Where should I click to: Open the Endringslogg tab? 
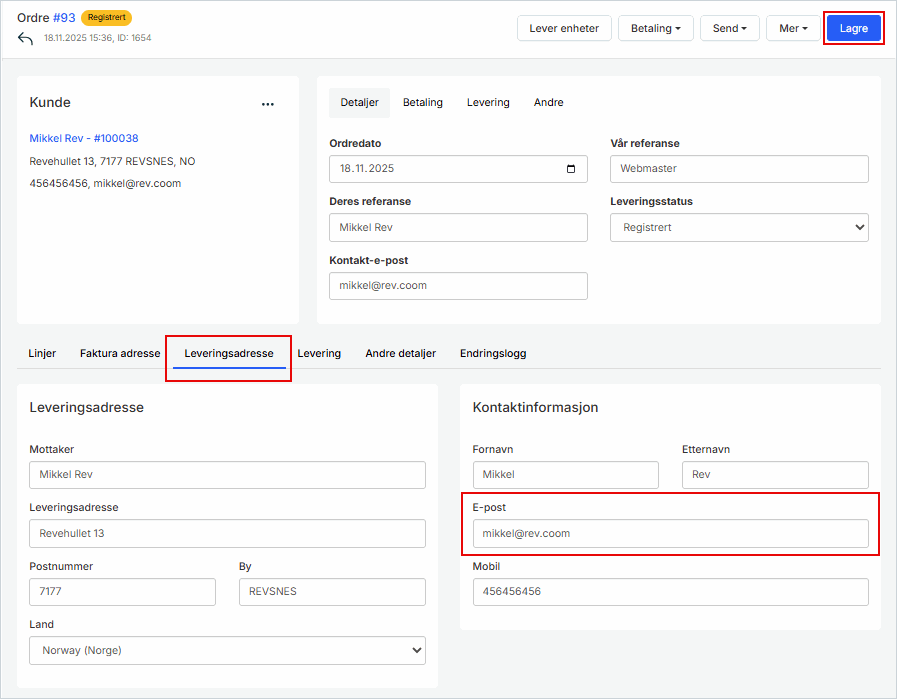(x=493, y=353)
